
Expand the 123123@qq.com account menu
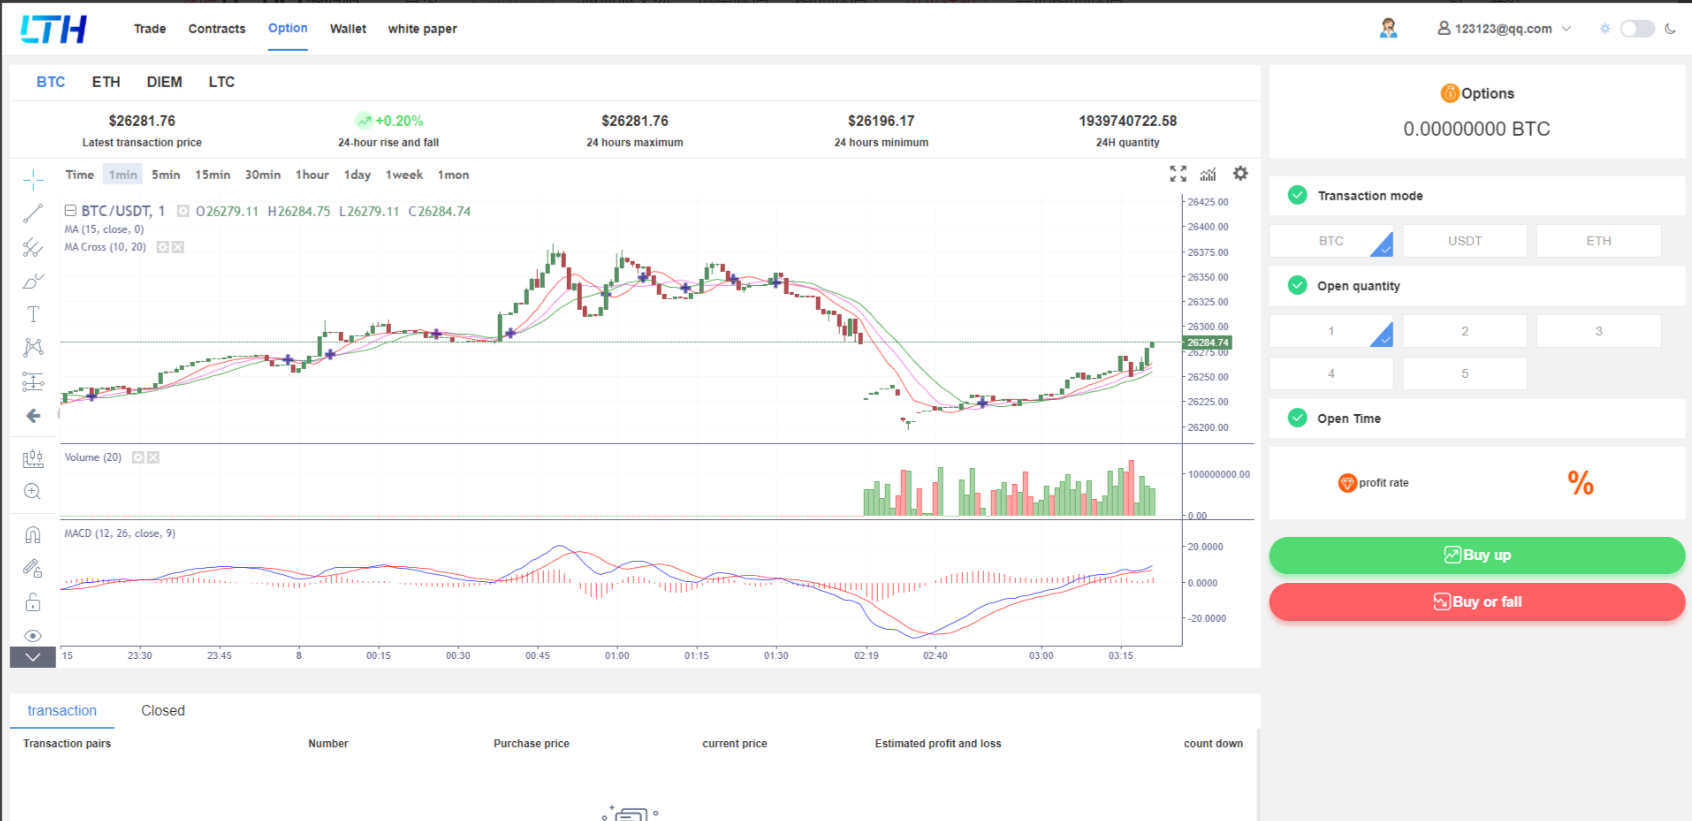pos(1503,29)
